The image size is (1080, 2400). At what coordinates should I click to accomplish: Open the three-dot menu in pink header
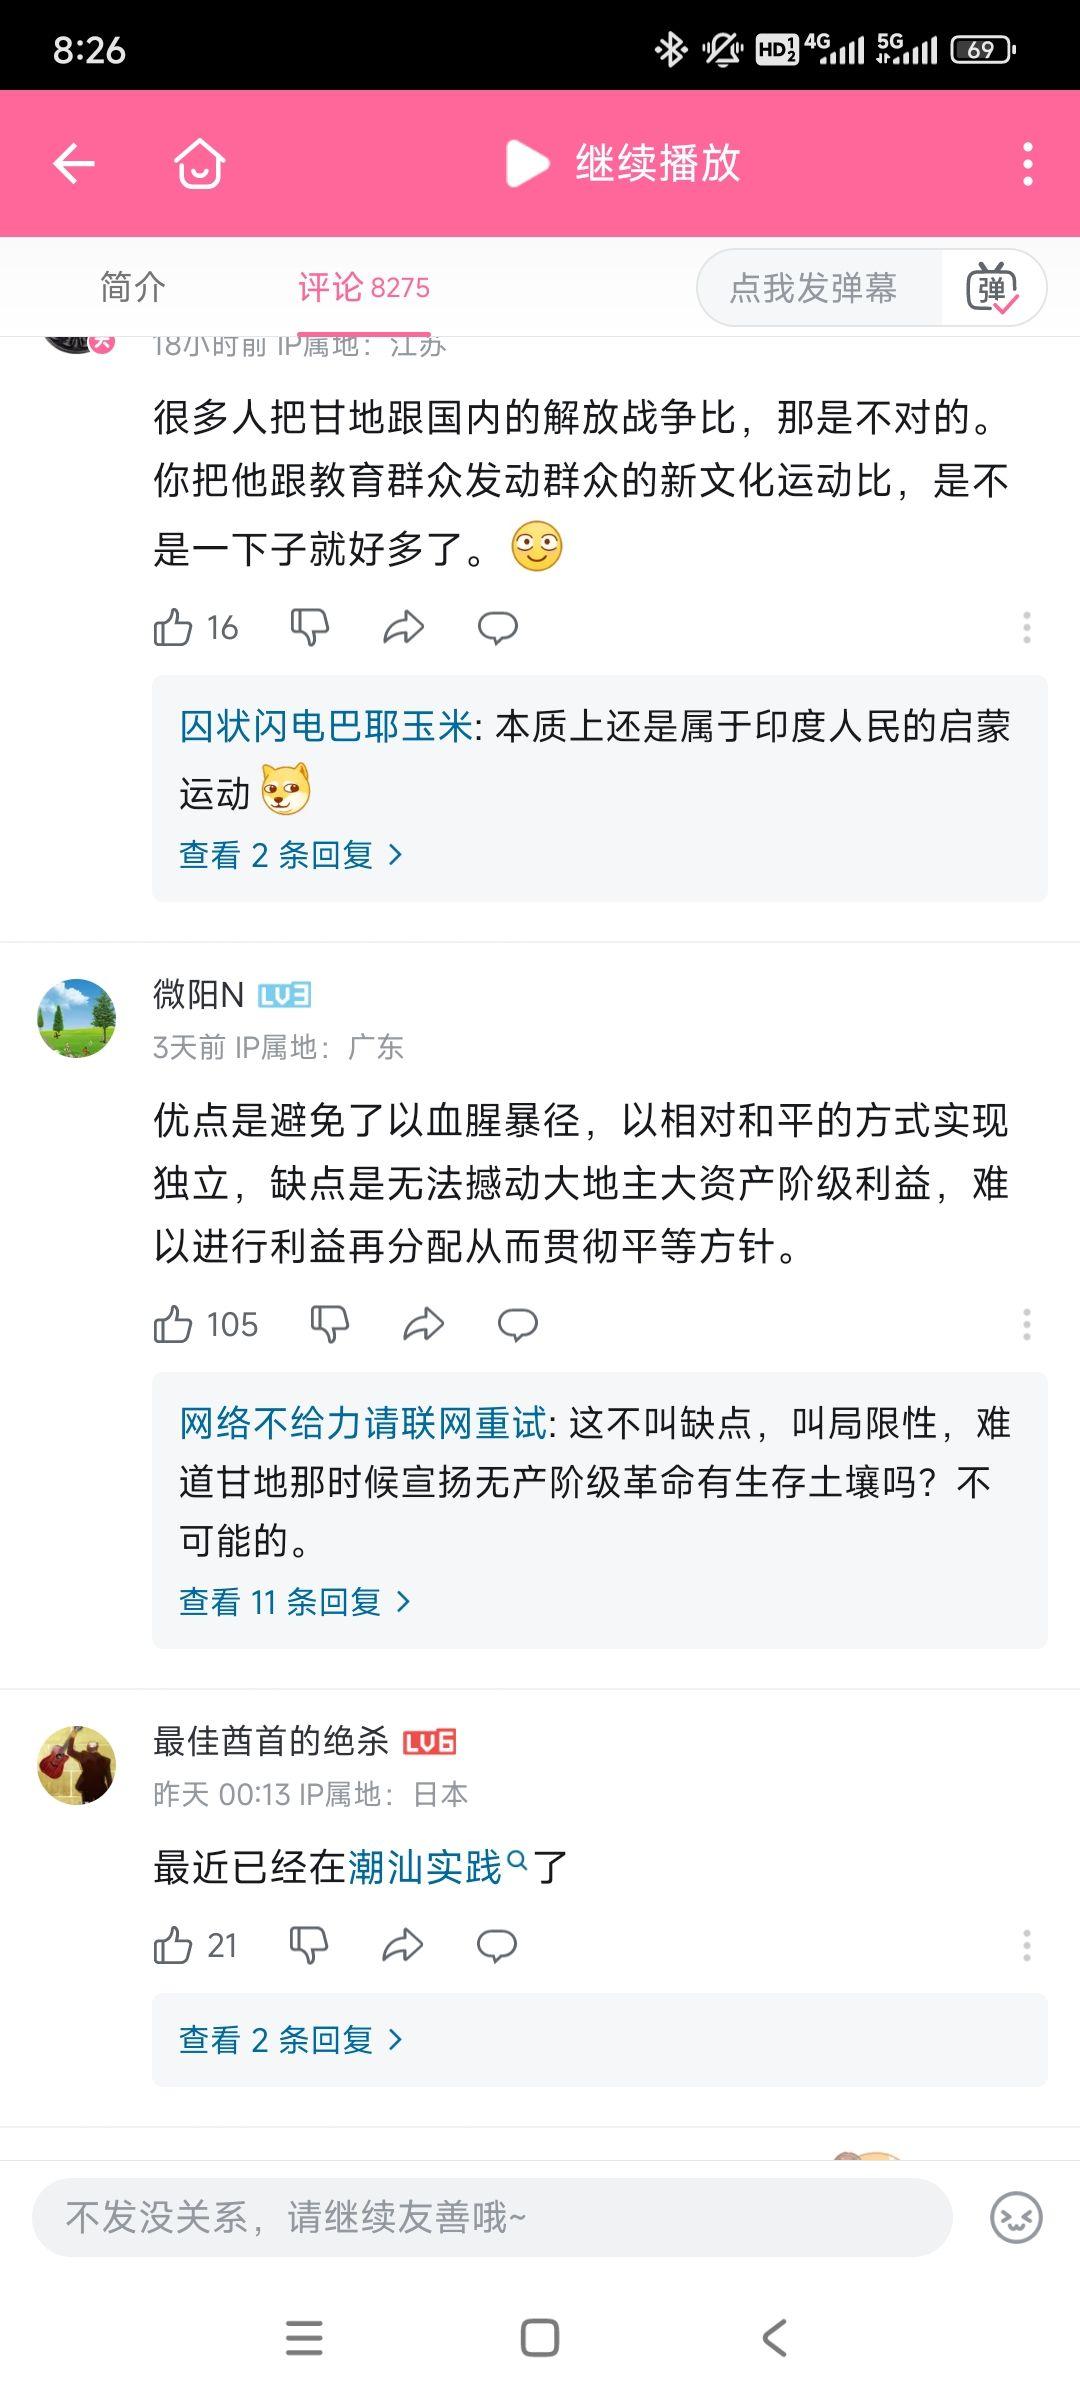click(x=1027, y=163)
